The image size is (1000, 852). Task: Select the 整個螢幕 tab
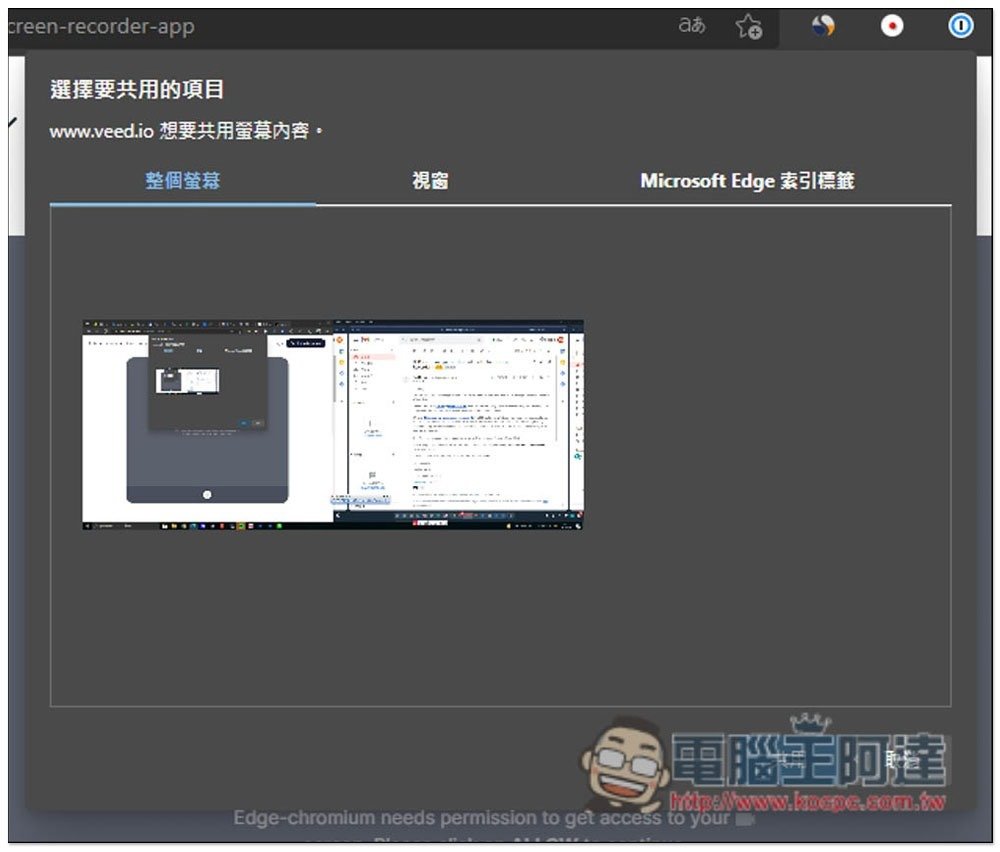pos(183,181)
